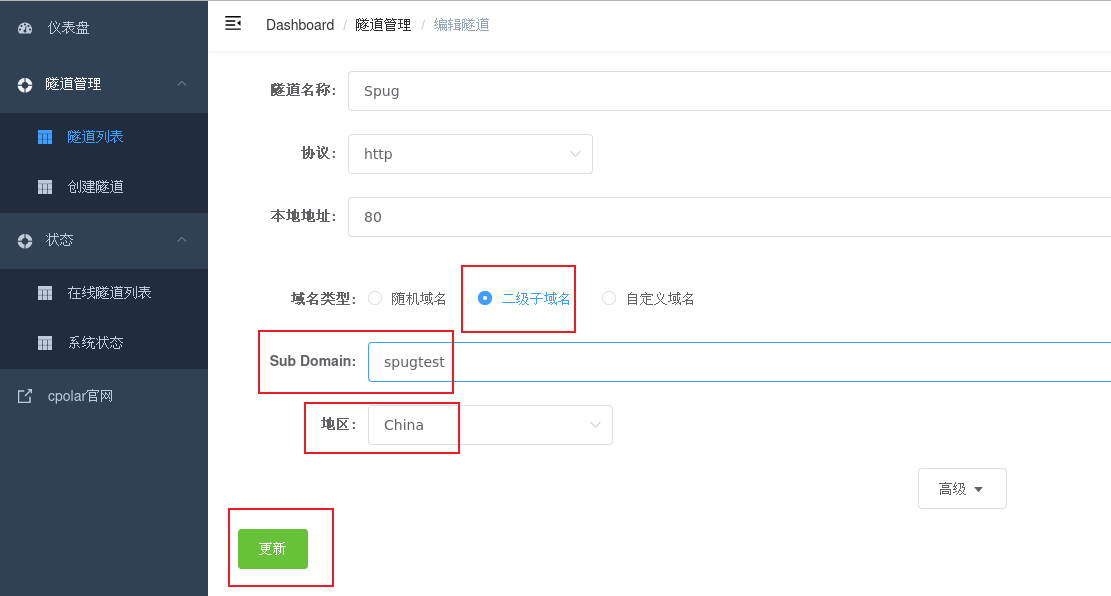Click the green 更新 button
The width and height of the screenshot is (1111, 596).
[273, 549]
